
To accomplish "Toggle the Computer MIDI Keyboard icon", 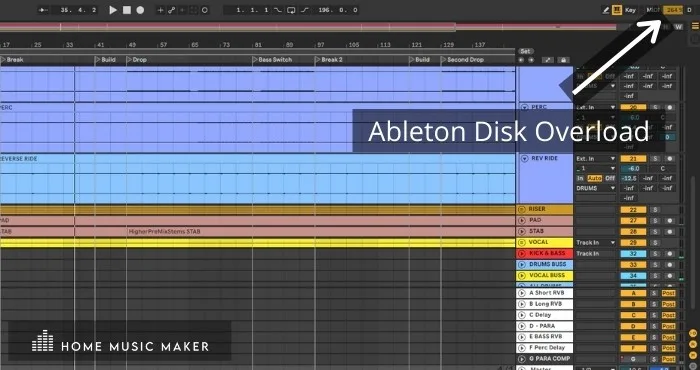I will tap(618, 10).
